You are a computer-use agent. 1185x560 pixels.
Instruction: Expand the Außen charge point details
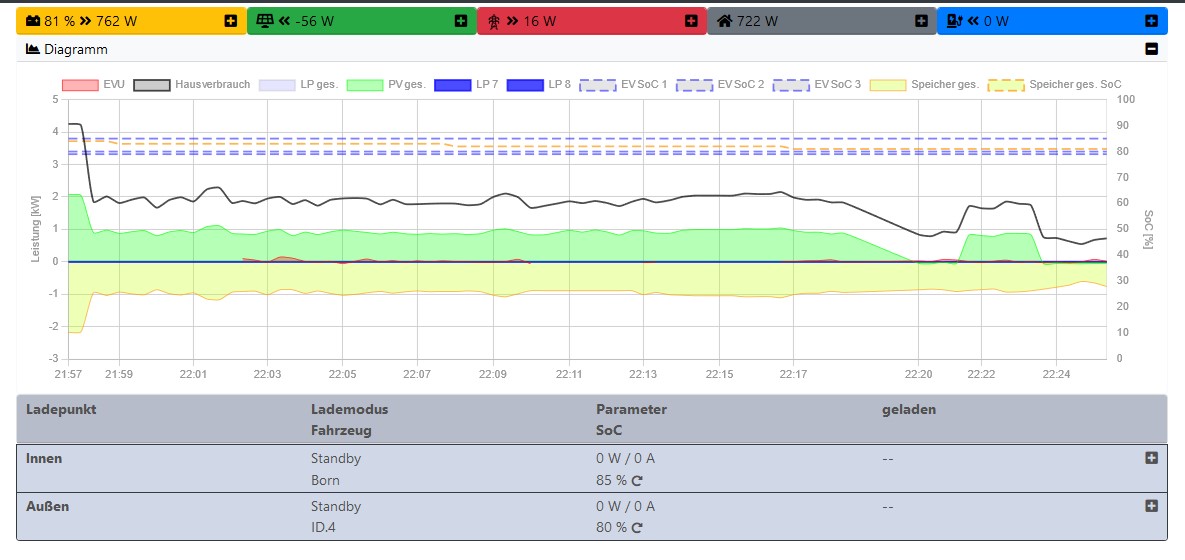point(1151,506)
